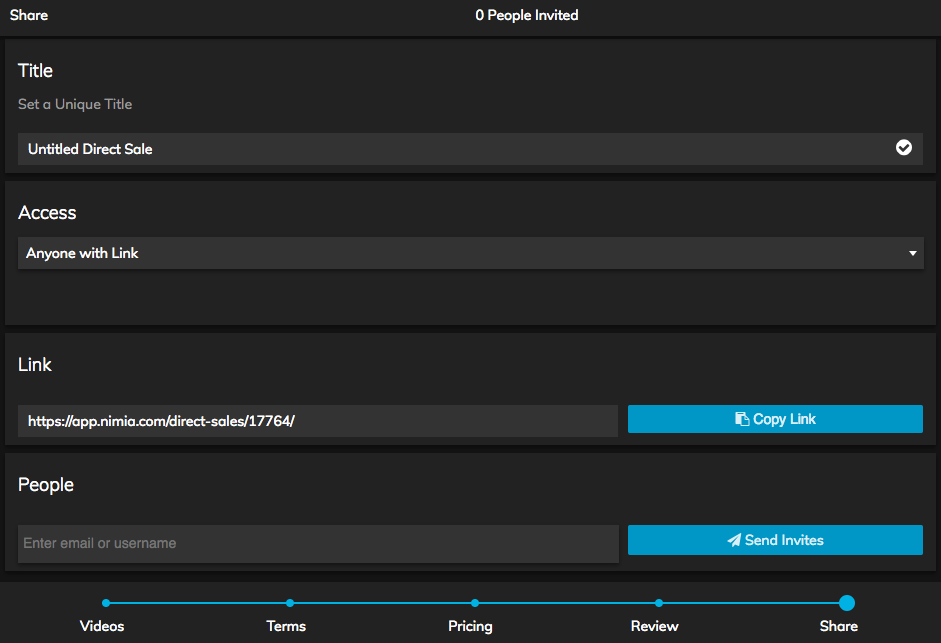Click the Videos progress dot
Screen dimensions: 941x643
(106, 603)
